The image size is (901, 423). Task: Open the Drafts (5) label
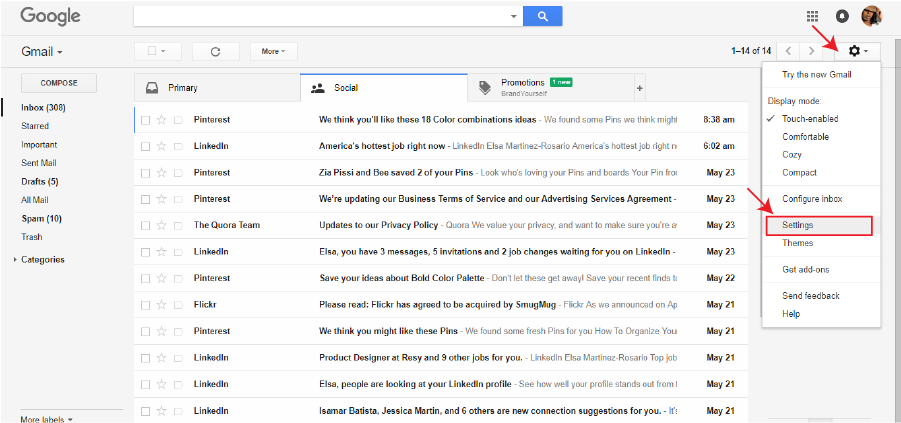click(x=40, y=182)
